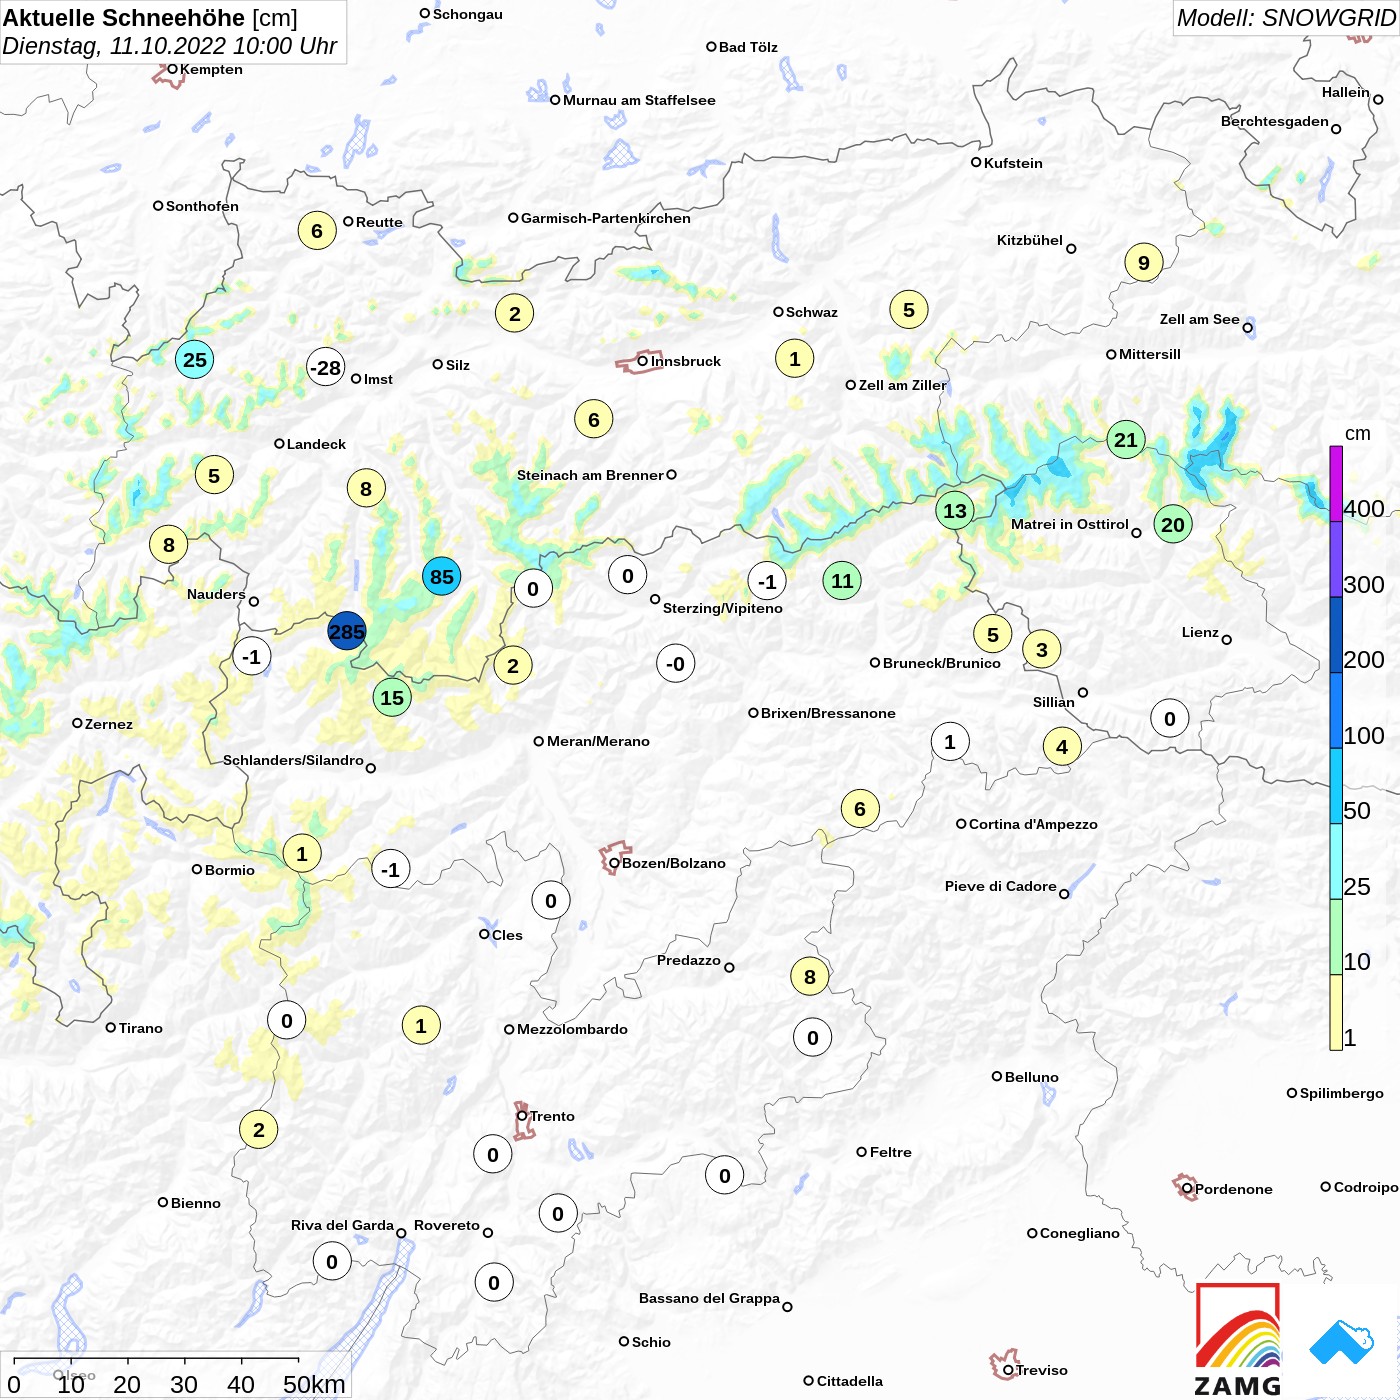
Task: Pick the yellow 1 cm legend color
Action: (1336, 1012)
